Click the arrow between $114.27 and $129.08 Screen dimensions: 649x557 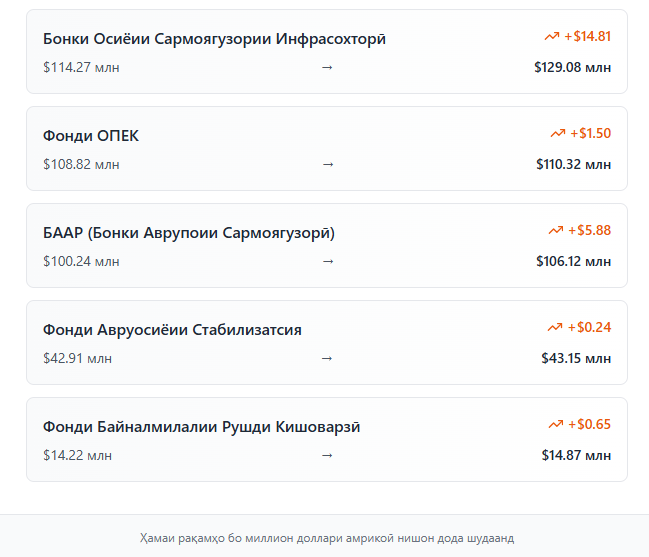(327, 67)
